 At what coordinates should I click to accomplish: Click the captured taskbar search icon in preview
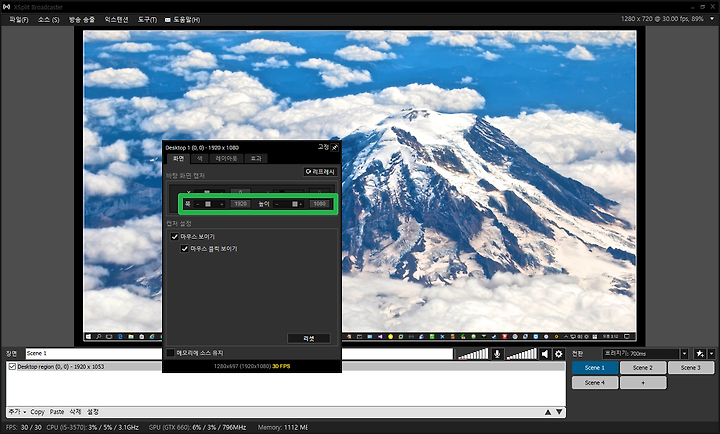[98, 337]
